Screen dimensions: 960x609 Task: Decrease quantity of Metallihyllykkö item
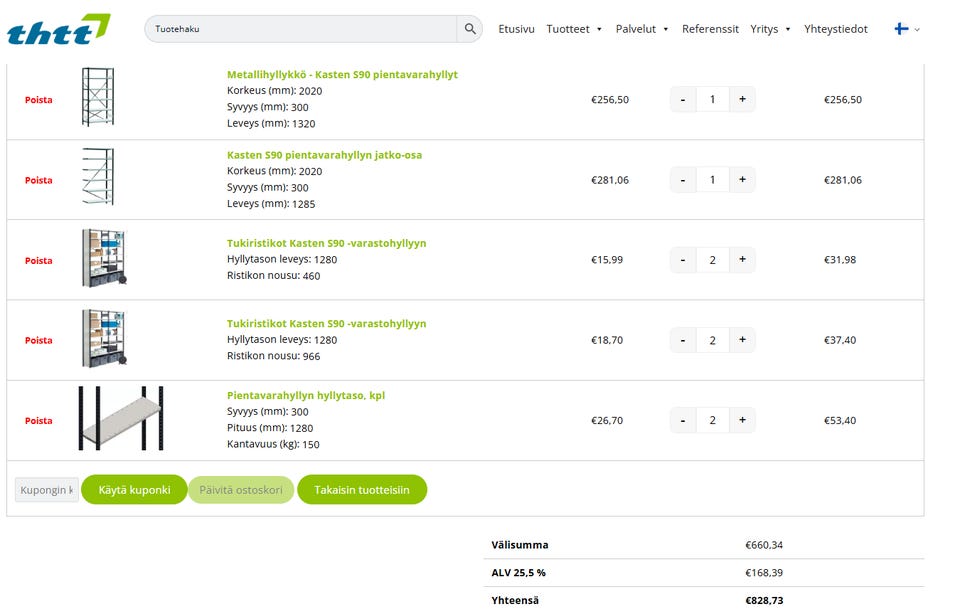click(x=683, y=99)
